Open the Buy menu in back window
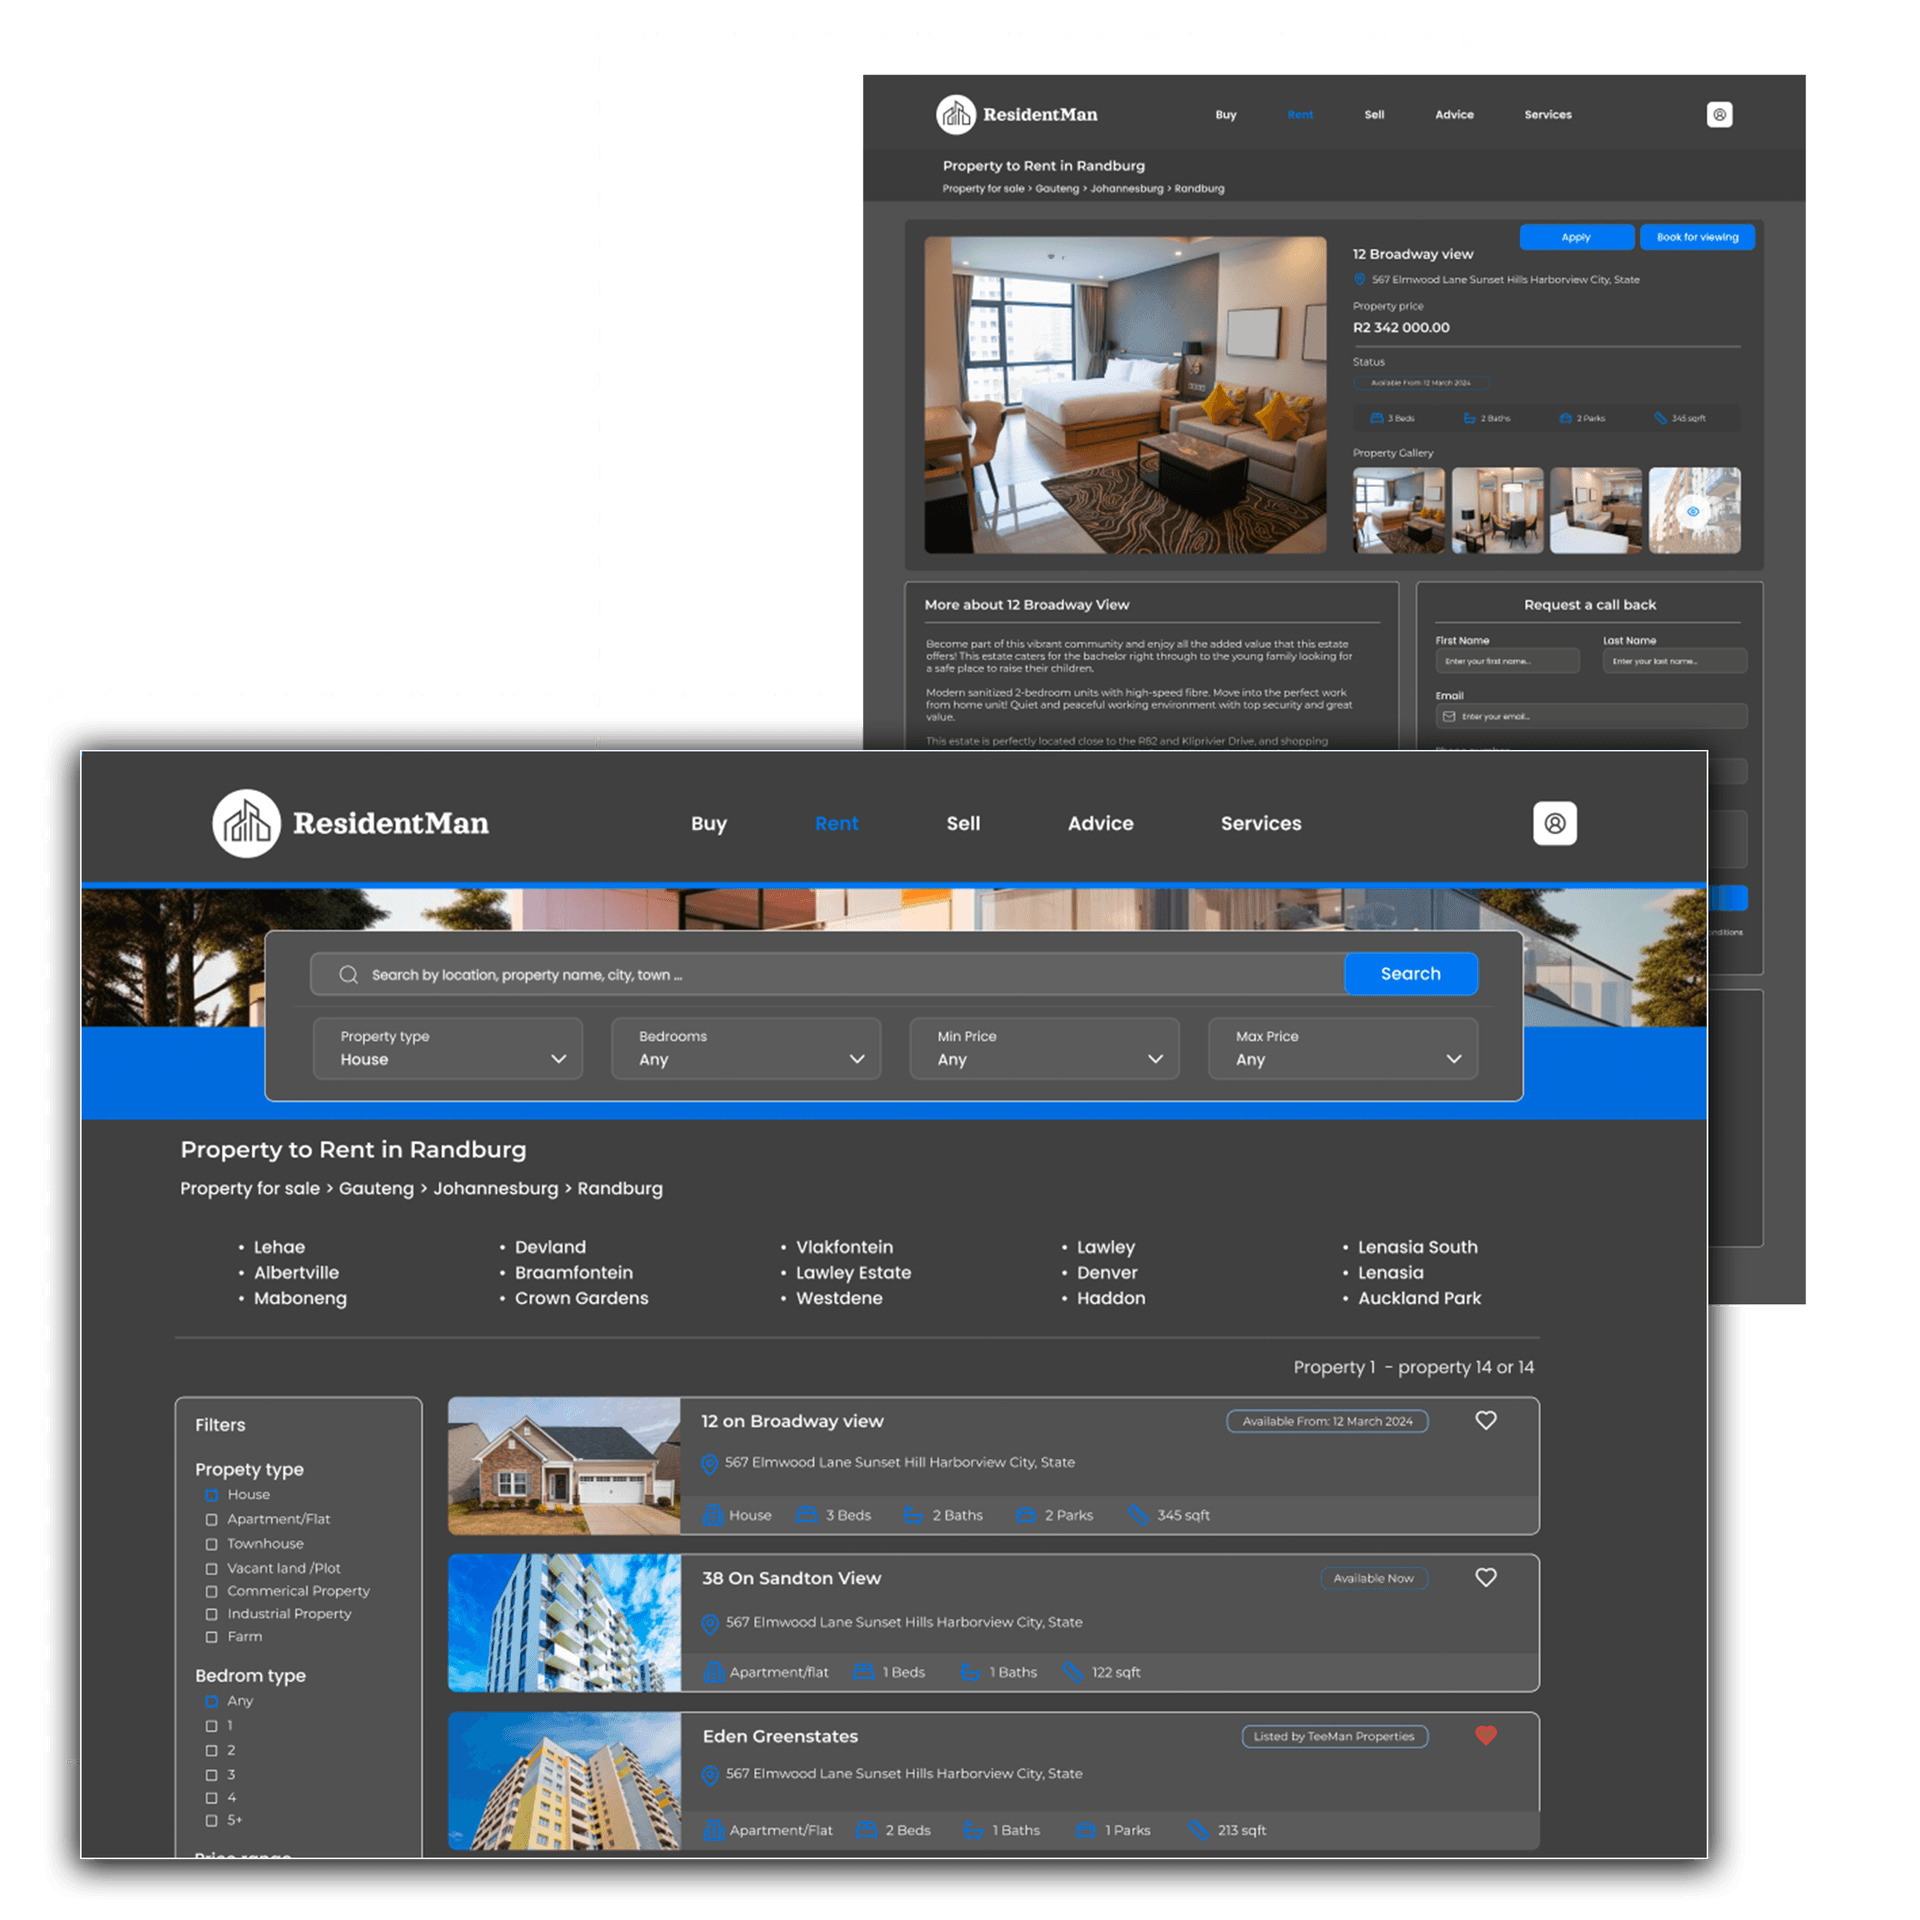Screen dimensions: 1920x1920 [1226, 115]
